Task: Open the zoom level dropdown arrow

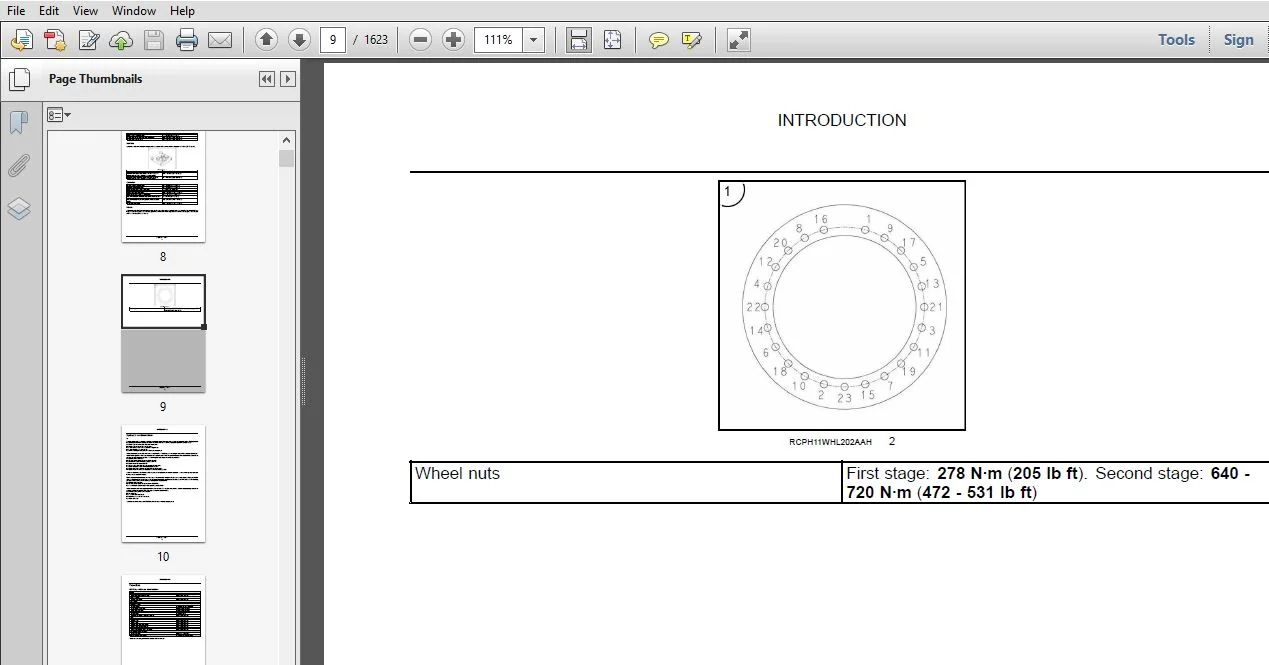Action: click(534, 40)
